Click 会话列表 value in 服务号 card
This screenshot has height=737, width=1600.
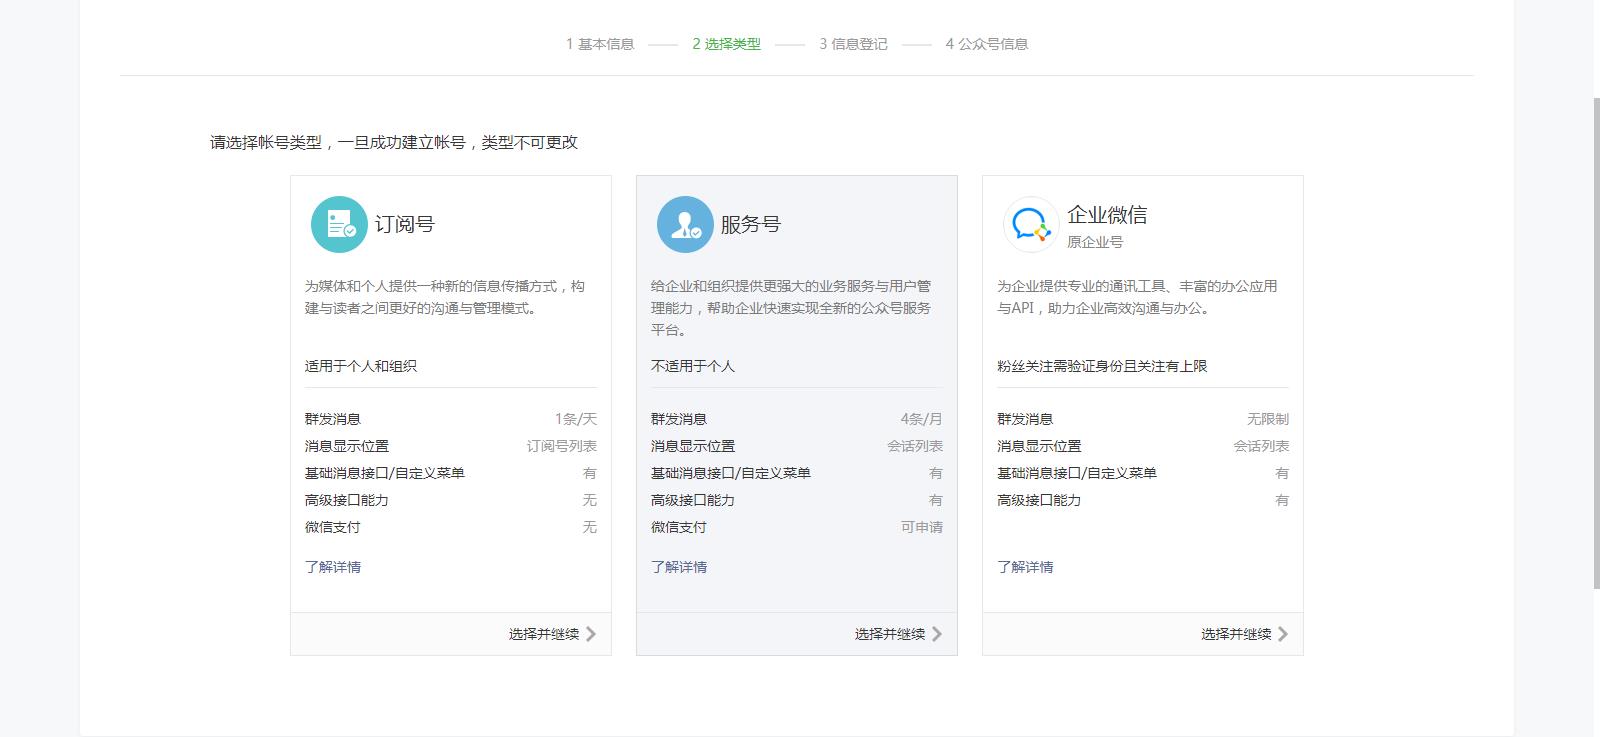(915, 446)
